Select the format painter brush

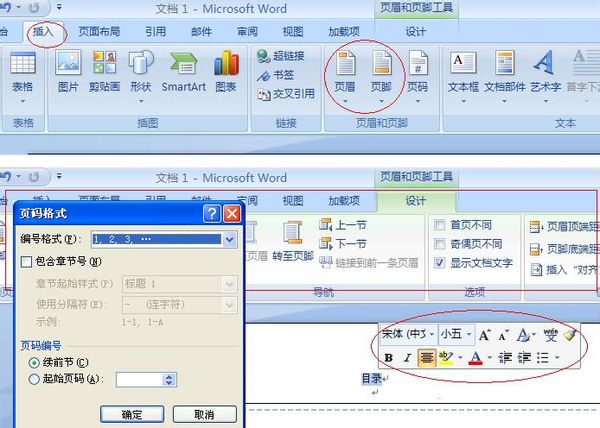click(570, 335)
